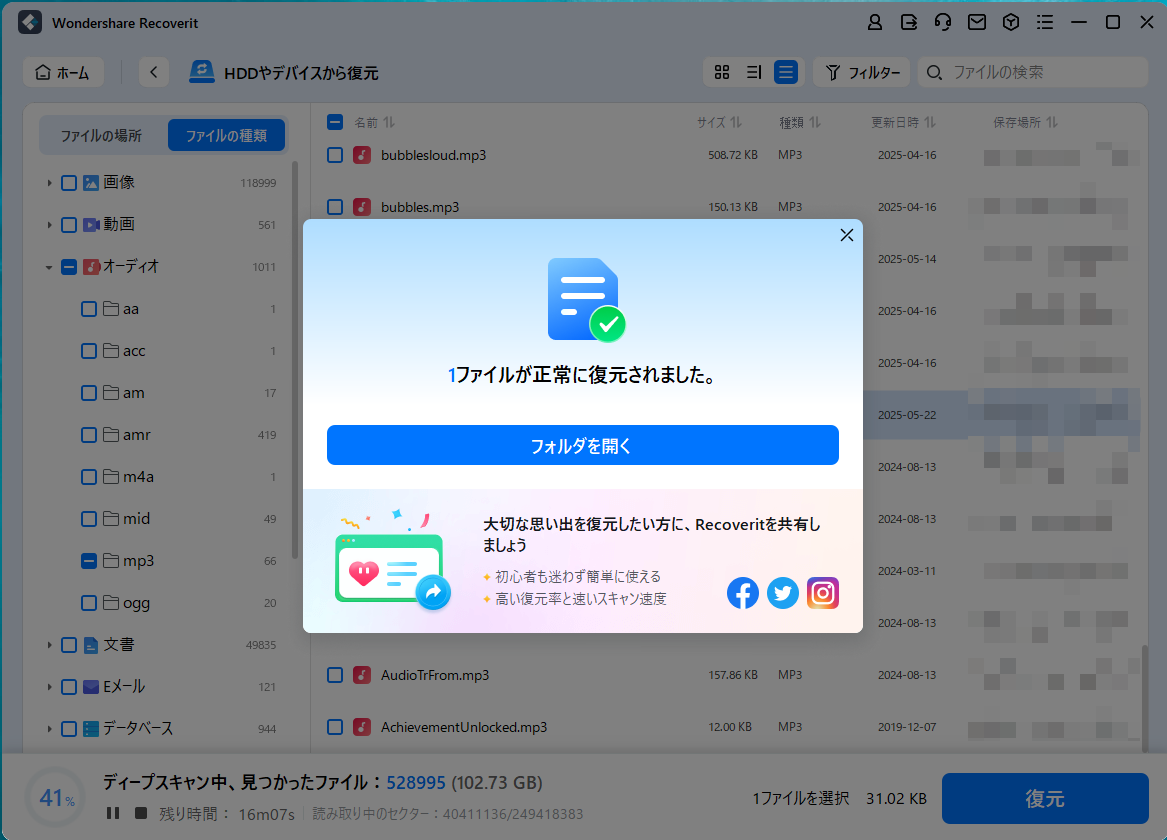
Task: Switch to ファイルの種類 tab
Action: 226,135
